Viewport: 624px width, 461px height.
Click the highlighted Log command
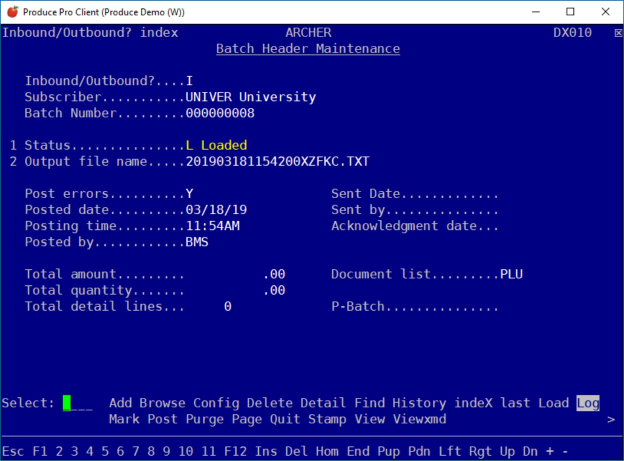[x=588, y=403]
